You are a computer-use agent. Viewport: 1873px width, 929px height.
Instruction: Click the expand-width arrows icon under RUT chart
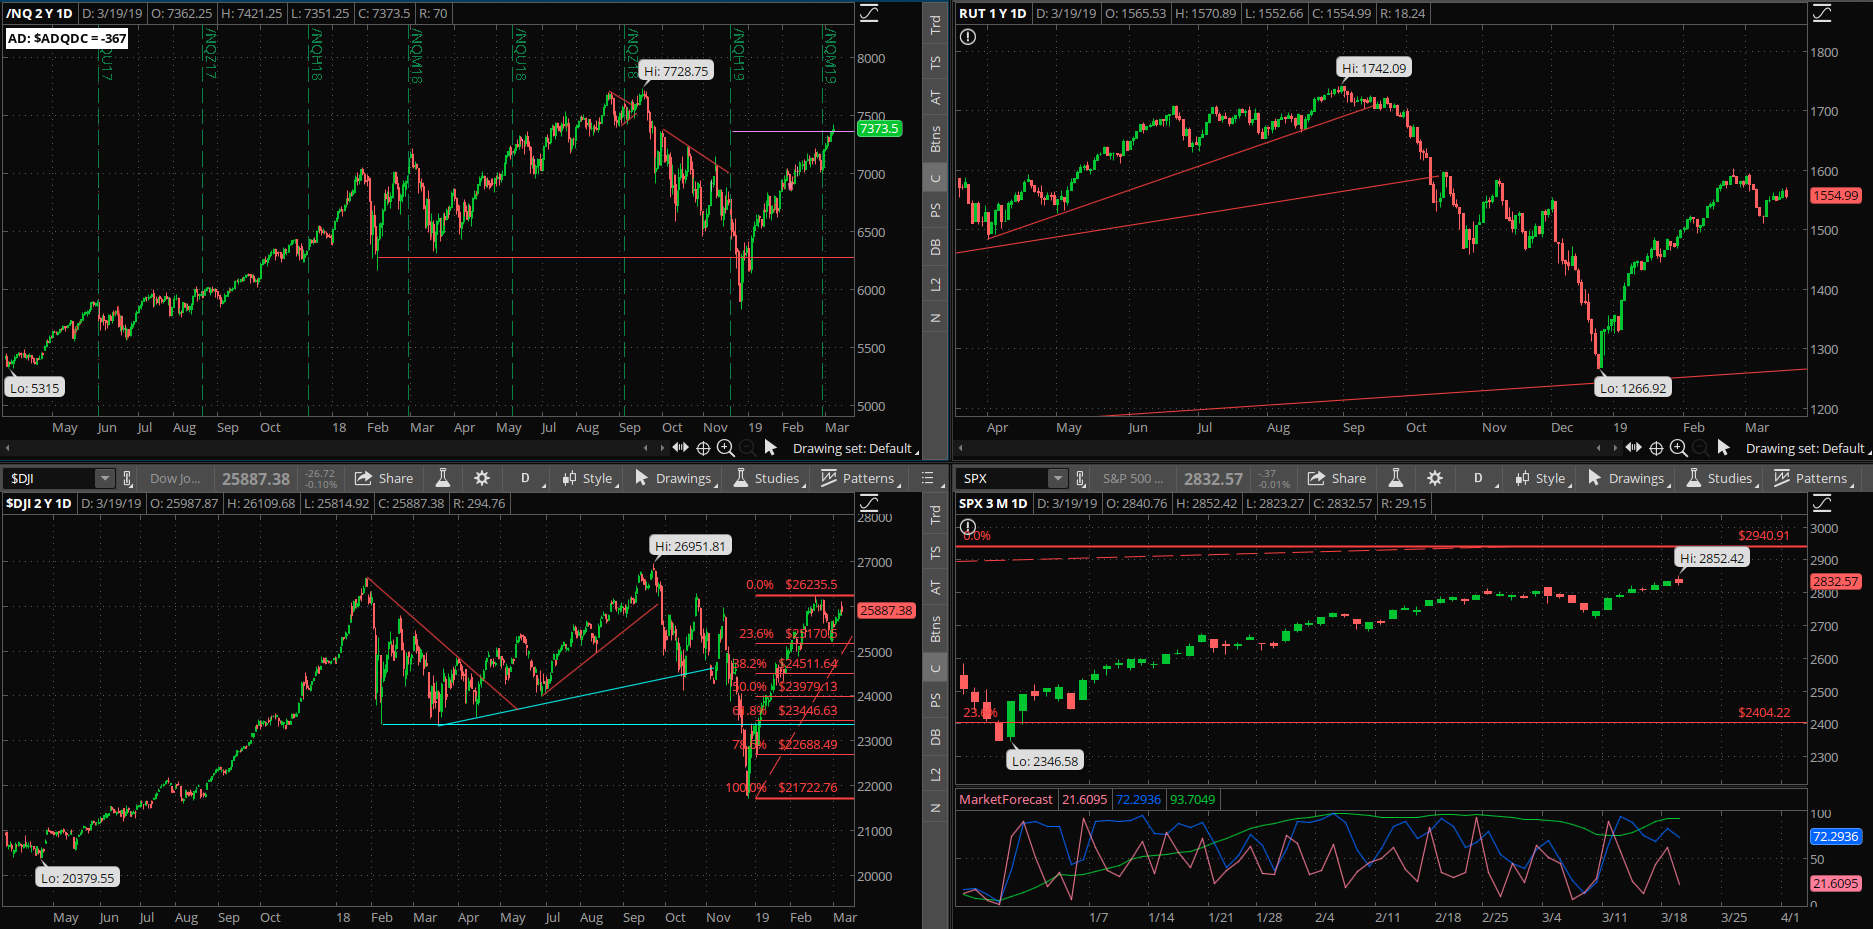click(1633, 447)
